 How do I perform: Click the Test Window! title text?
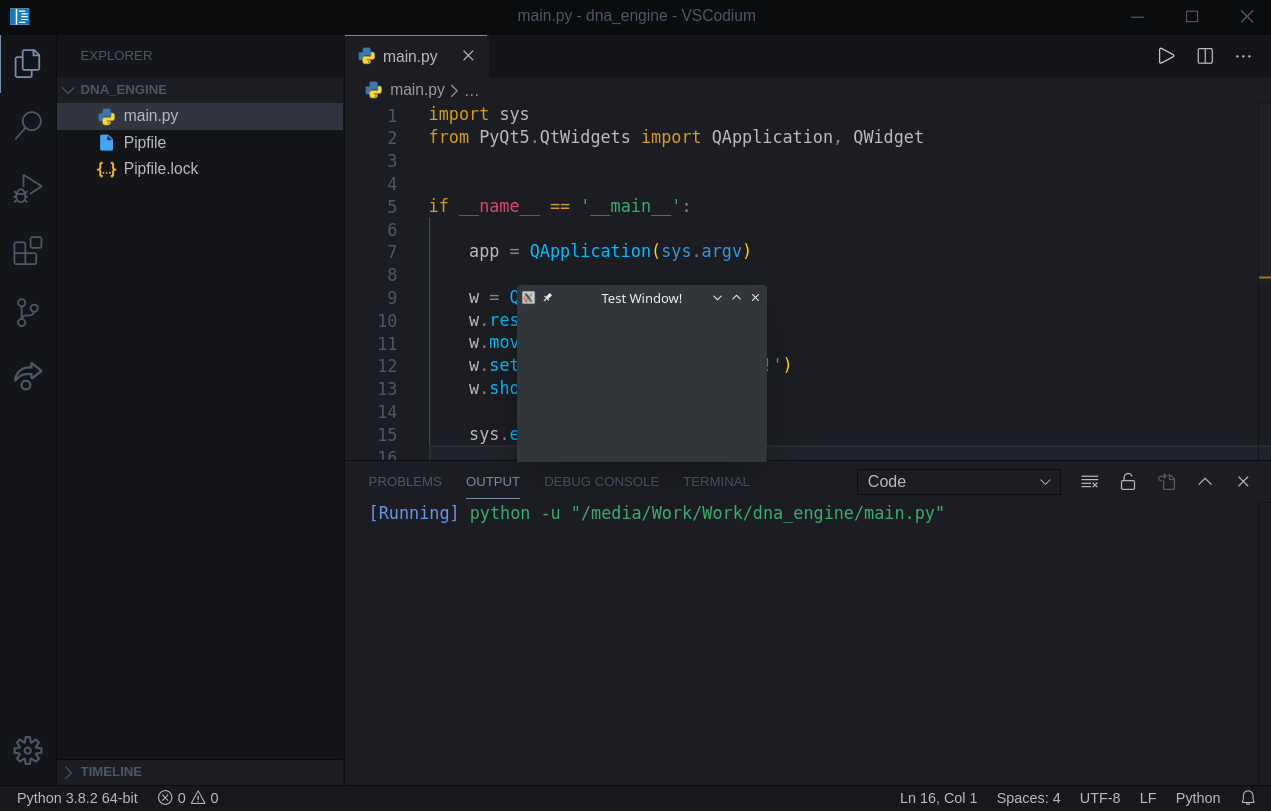coord(642,298)
